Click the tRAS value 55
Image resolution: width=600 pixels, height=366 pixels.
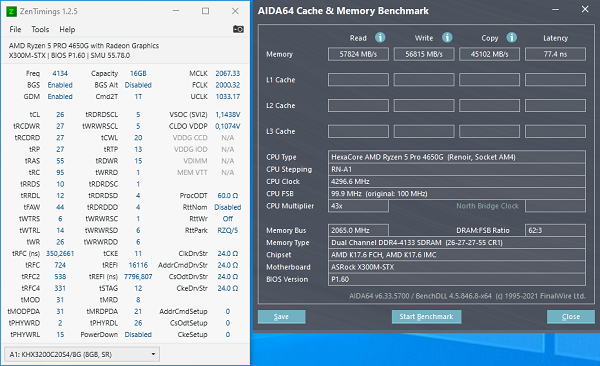60,161
